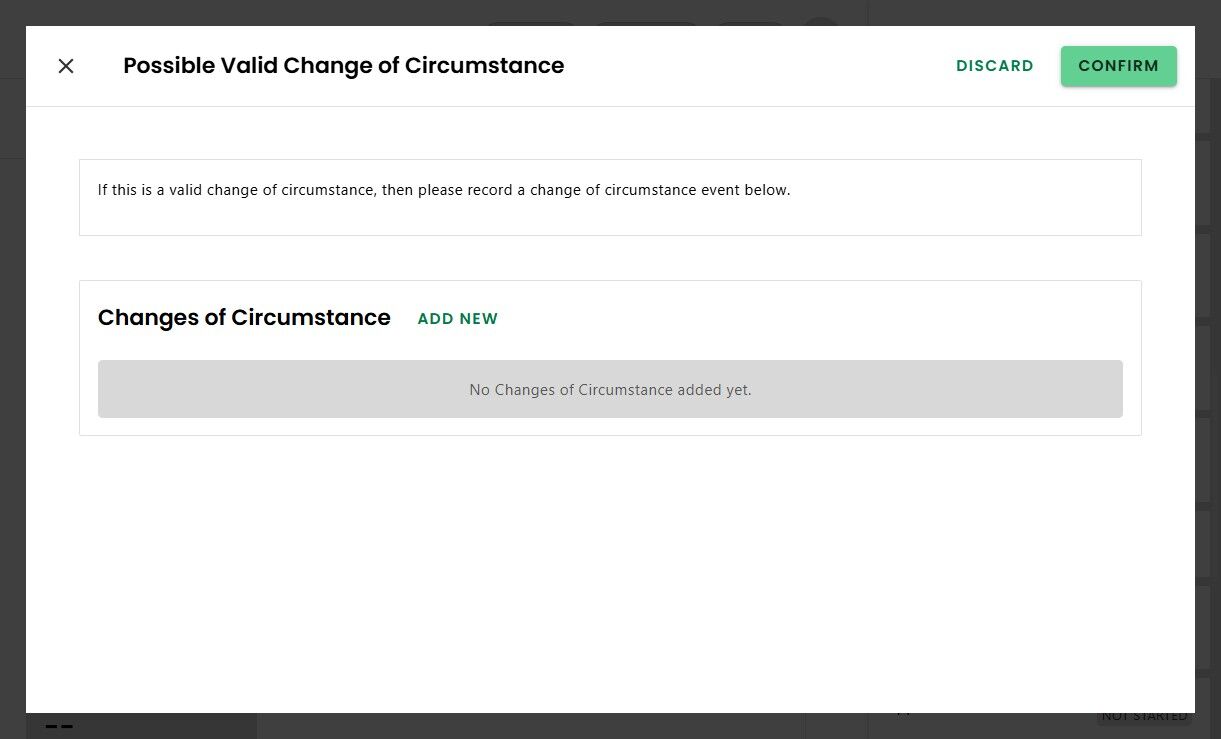Close the dialog with the X icon
The image size is (1221, 739).
tap(66, 66)
